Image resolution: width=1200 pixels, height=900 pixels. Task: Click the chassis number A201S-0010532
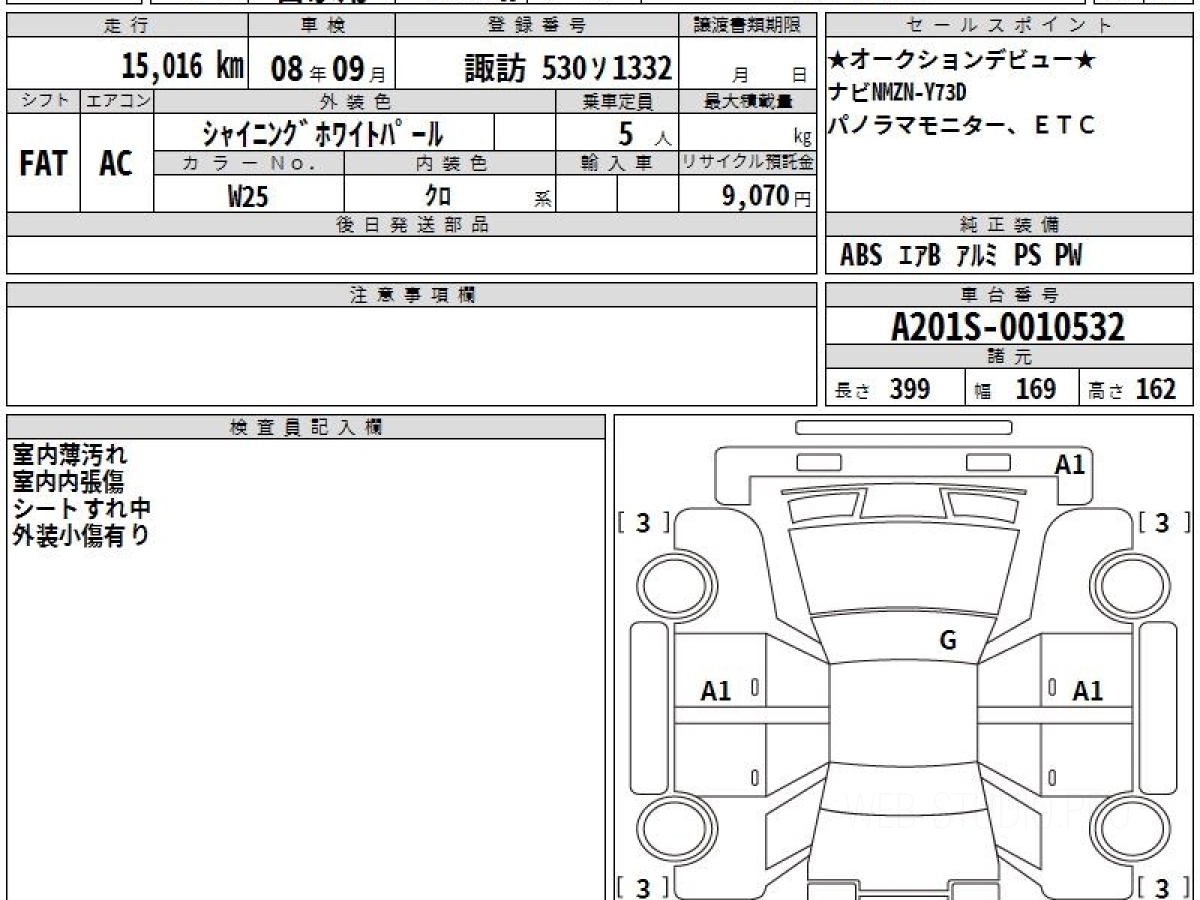(1008, 326)
